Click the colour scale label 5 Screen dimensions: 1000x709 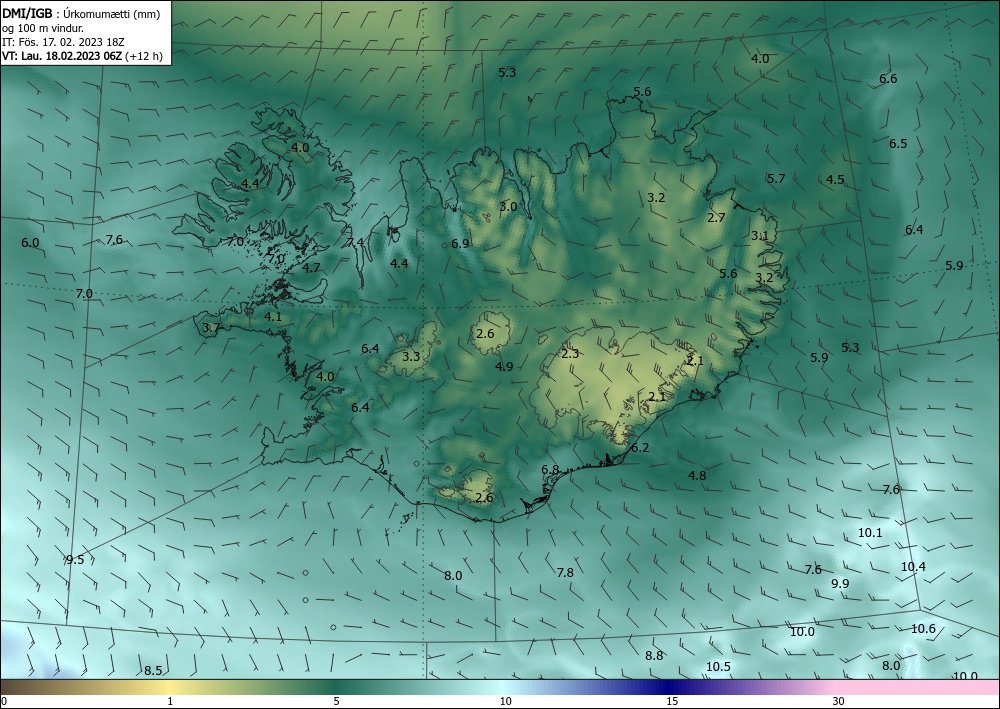[x=336, y=701]
